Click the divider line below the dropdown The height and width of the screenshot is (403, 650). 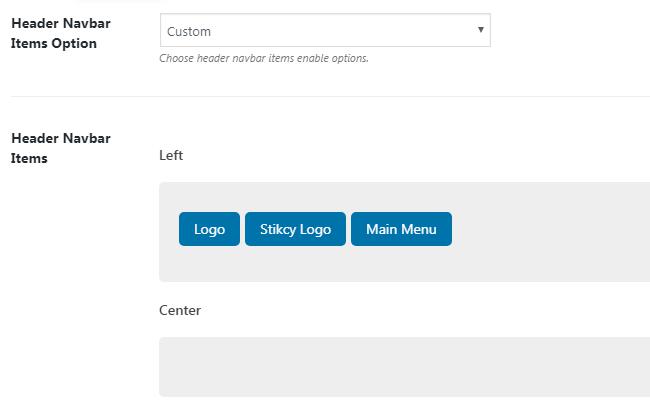pos(330,96)
